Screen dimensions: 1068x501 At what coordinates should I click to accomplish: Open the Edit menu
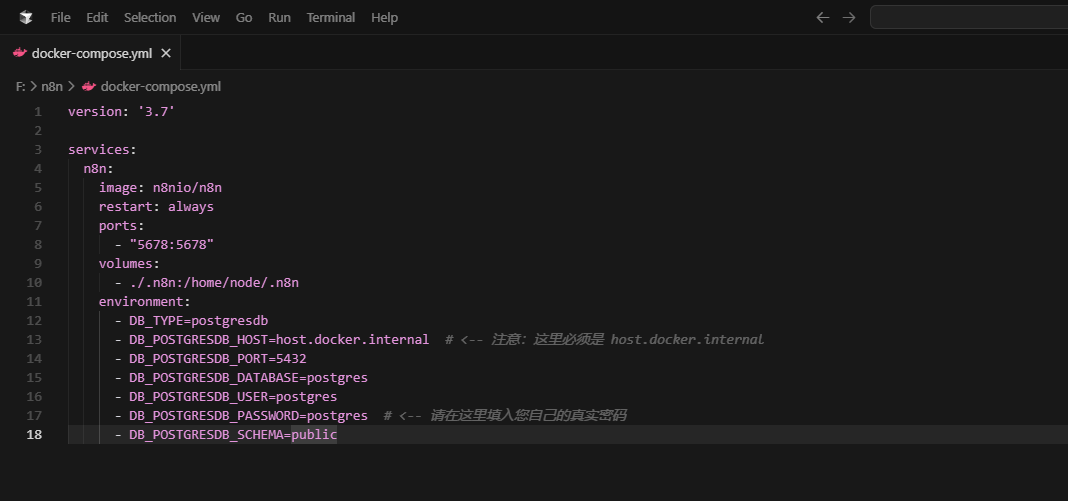pos(97,17)
